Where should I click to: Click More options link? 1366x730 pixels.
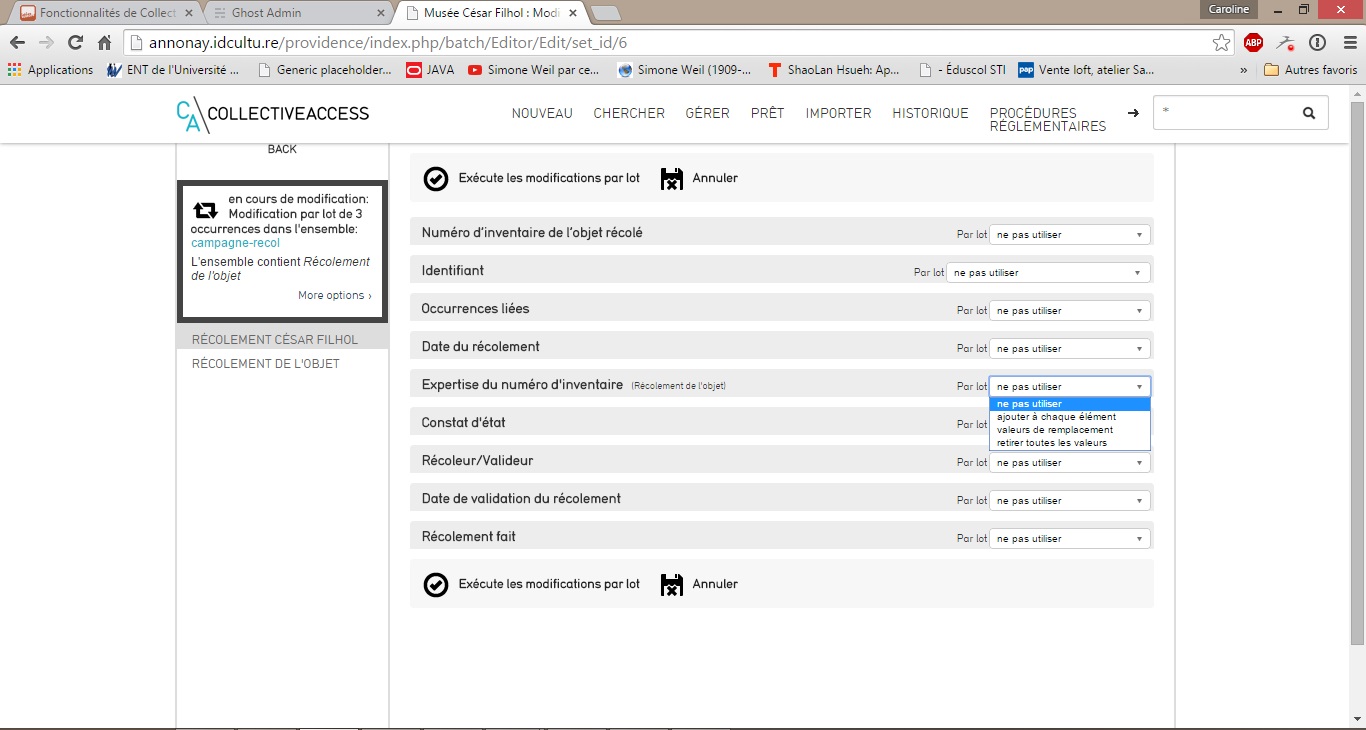pos(334,296)
